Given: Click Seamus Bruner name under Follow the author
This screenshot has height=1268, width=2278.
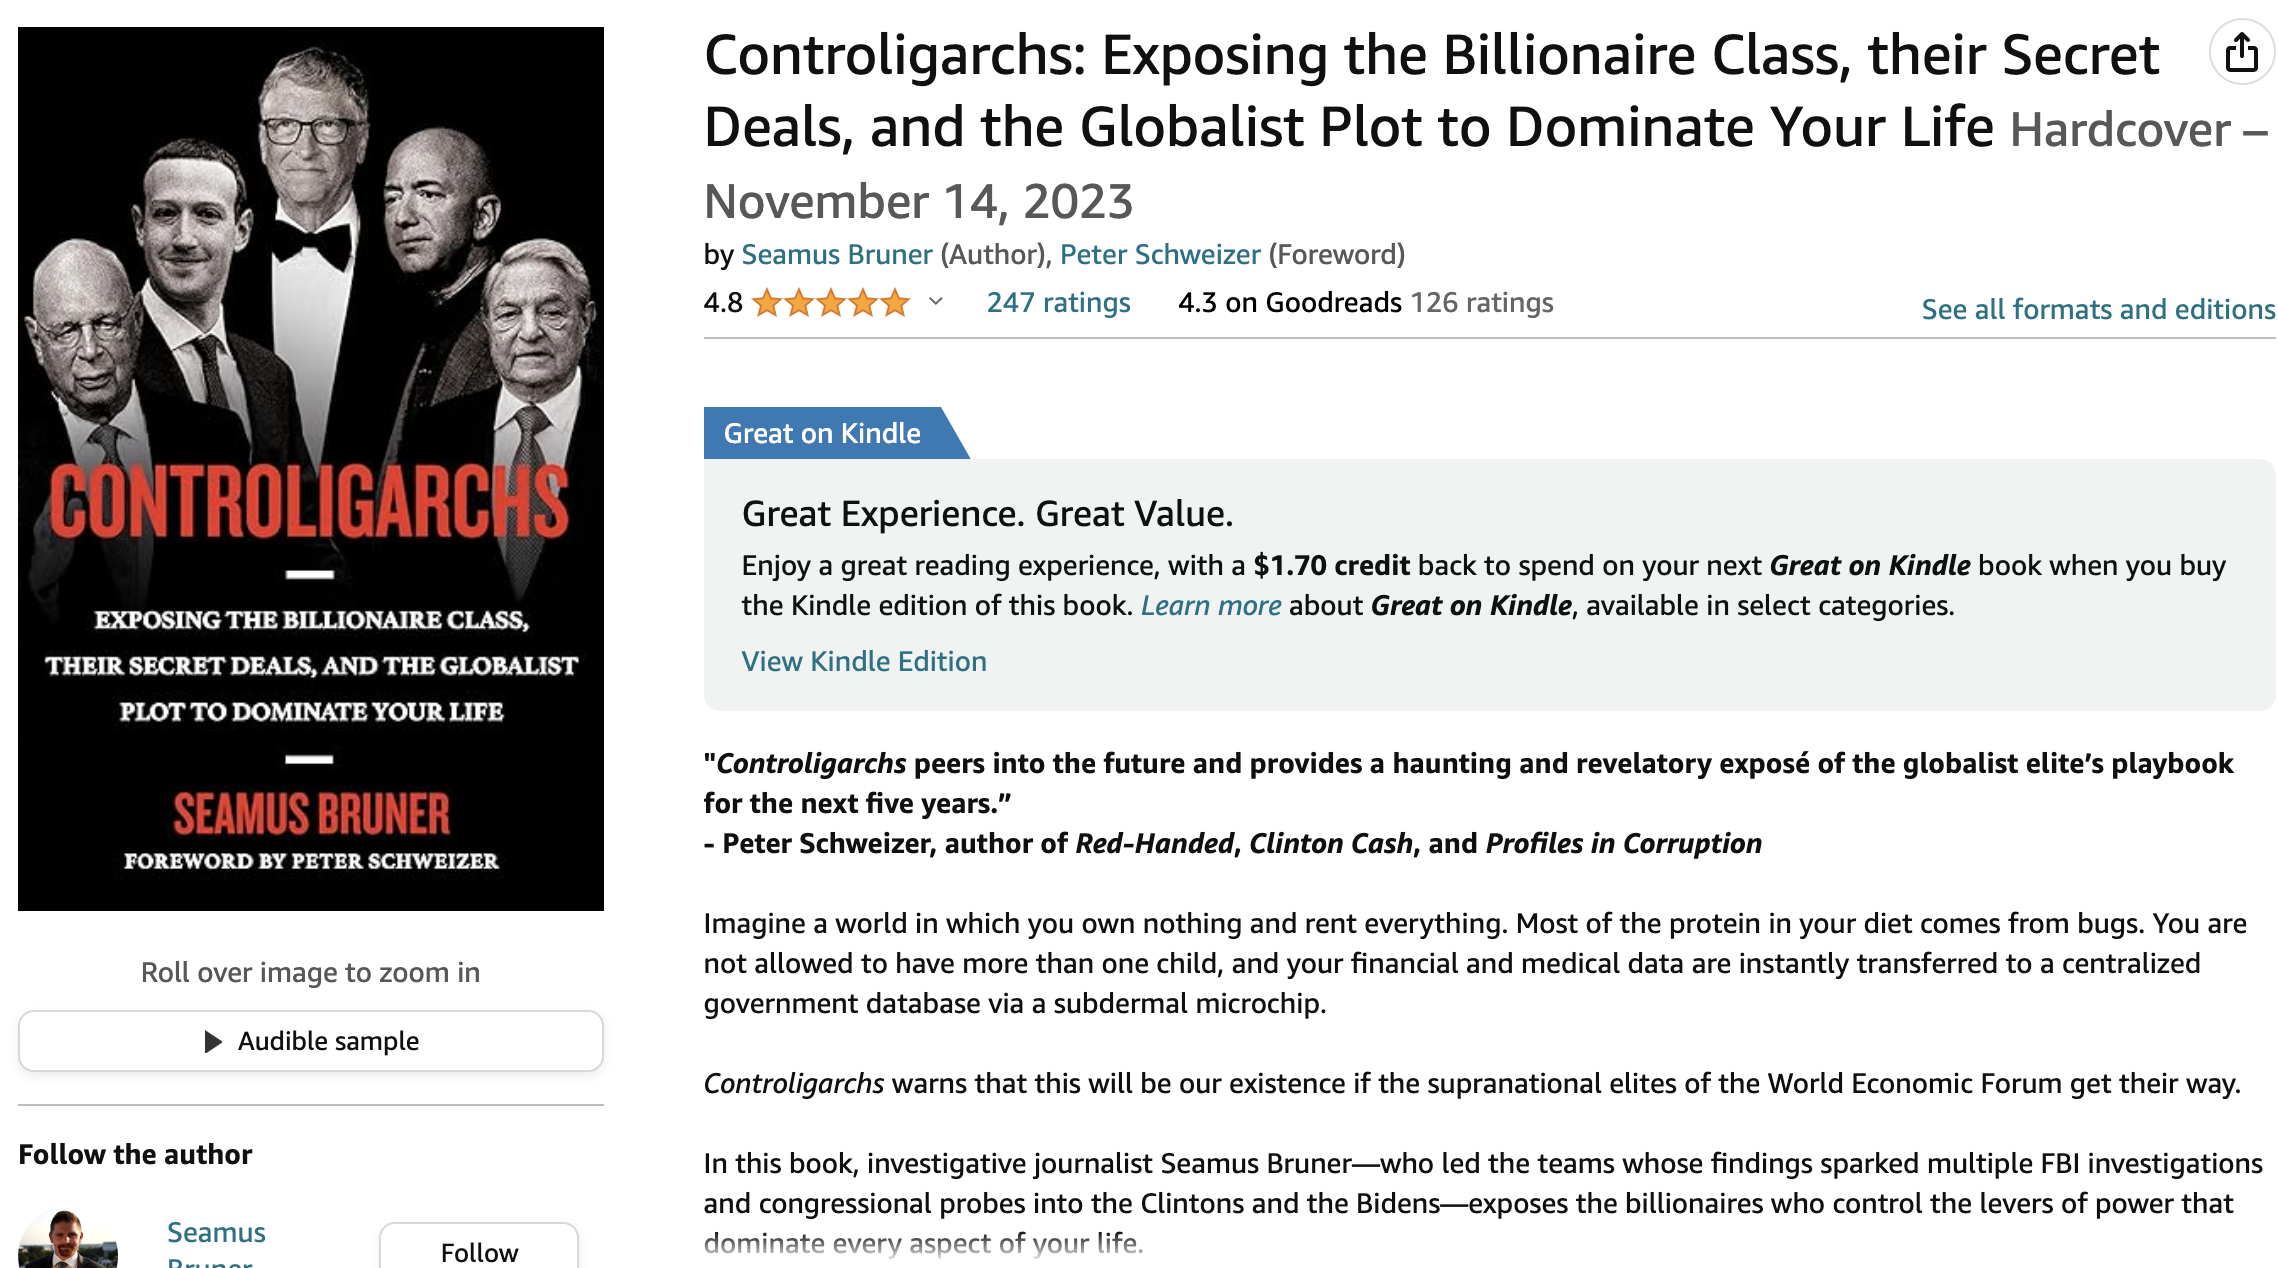Looking at the screenshot, I should 216,1233.
